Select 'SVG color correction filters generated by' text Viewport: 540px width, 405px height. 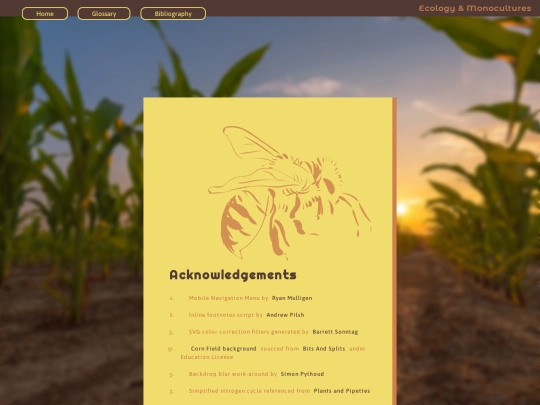pyautogui.click(x=249, y=332)
